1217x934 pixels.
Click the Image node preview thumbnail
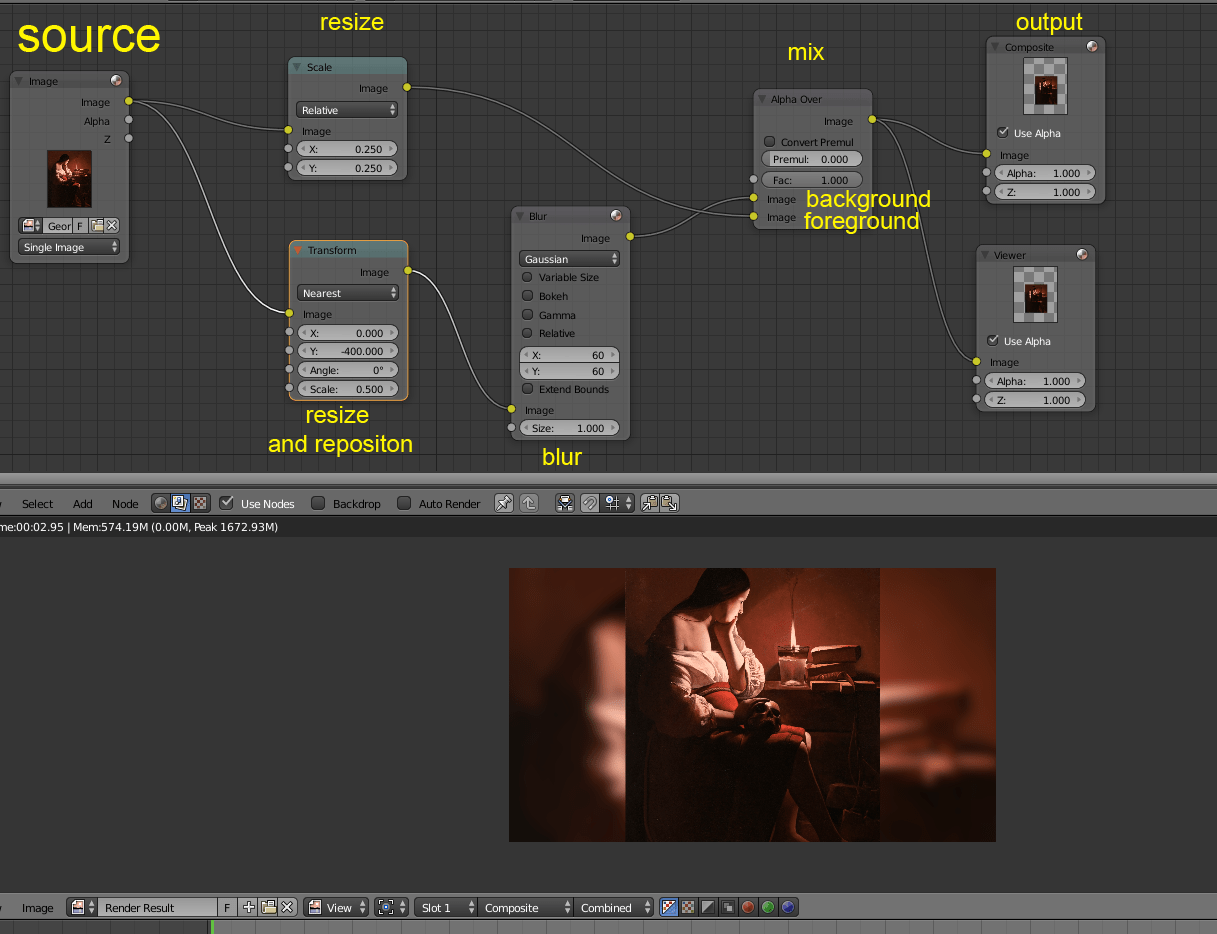(x=69, y=179)
